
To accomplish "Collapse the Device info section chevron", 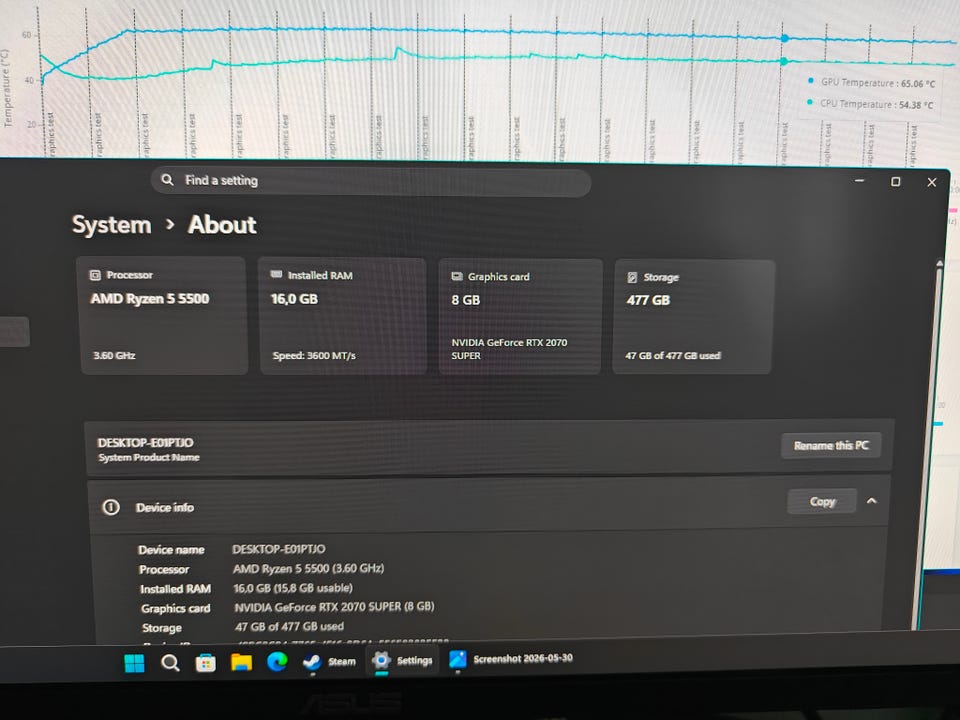I will pos(872,501).
